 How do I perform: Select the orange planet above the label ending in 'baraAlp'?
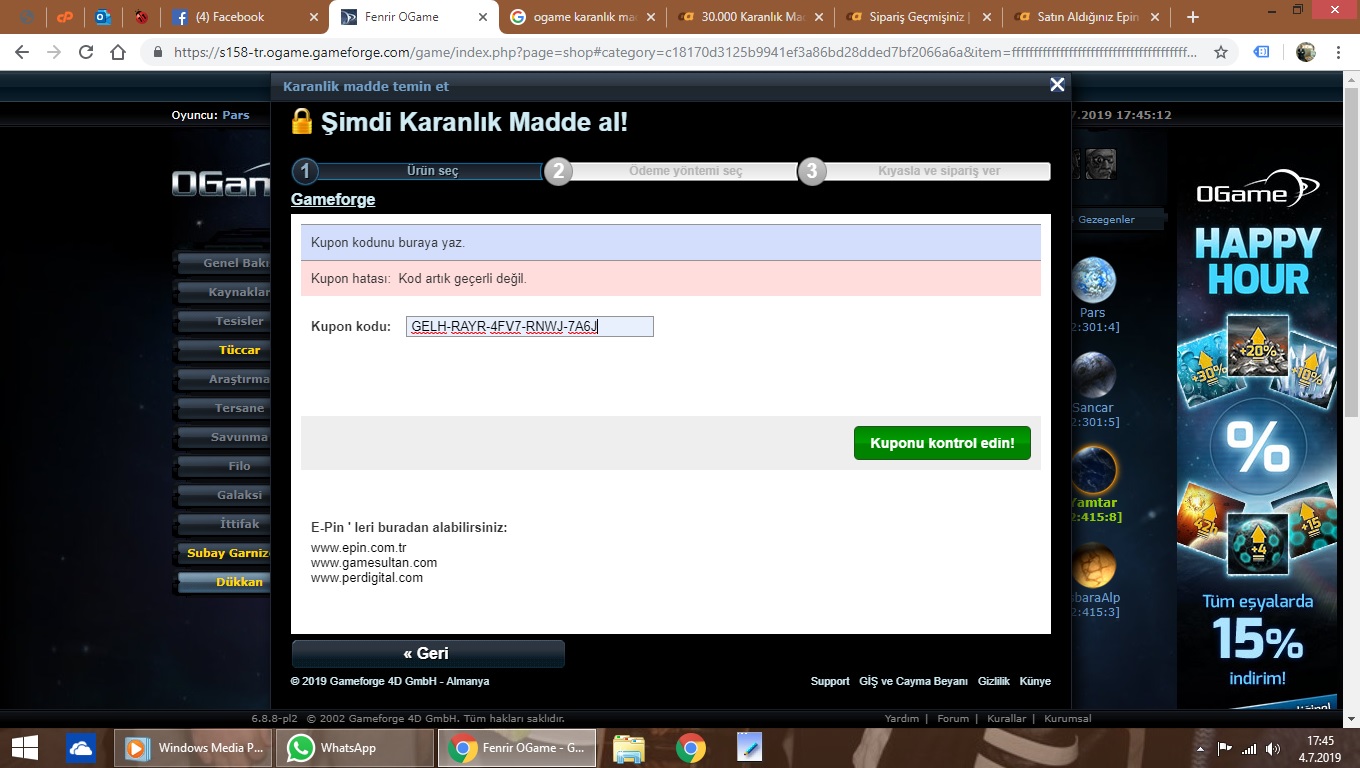coord(1093,565)
